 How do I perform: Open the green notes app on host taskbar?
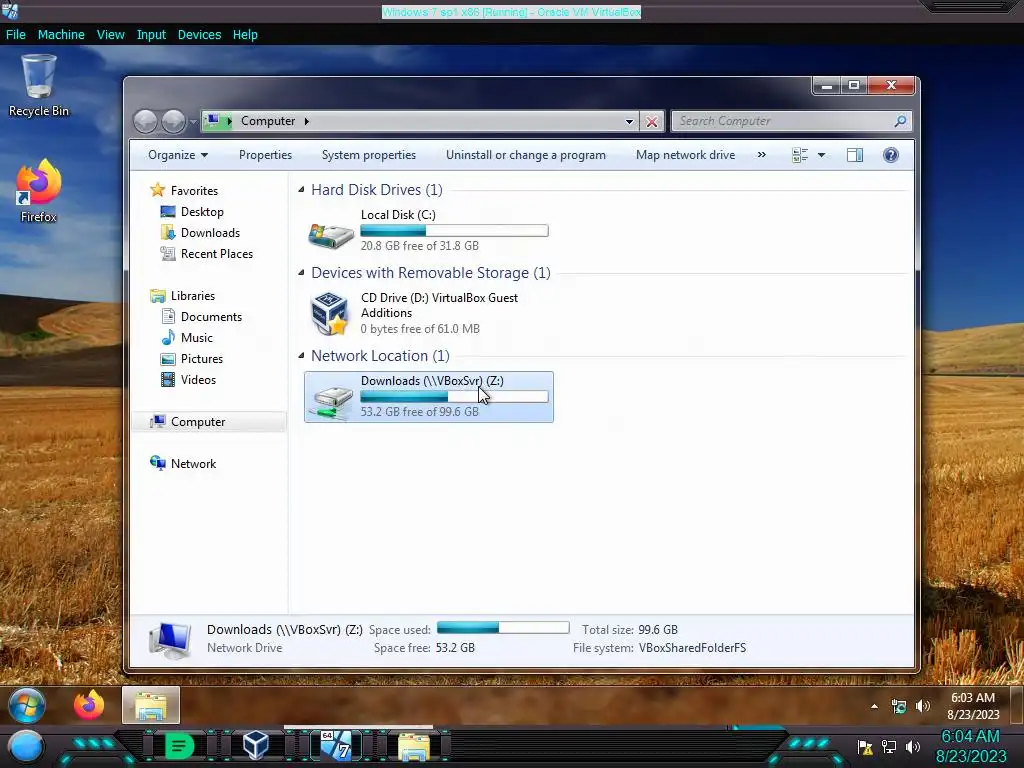click(179, 746)
